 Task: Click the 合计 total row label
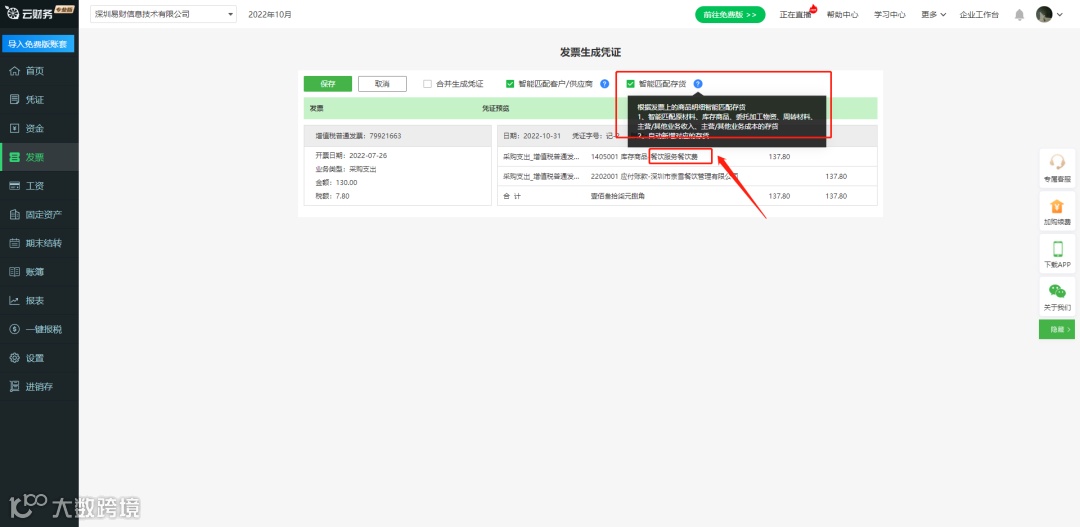(x=512, y=196)
